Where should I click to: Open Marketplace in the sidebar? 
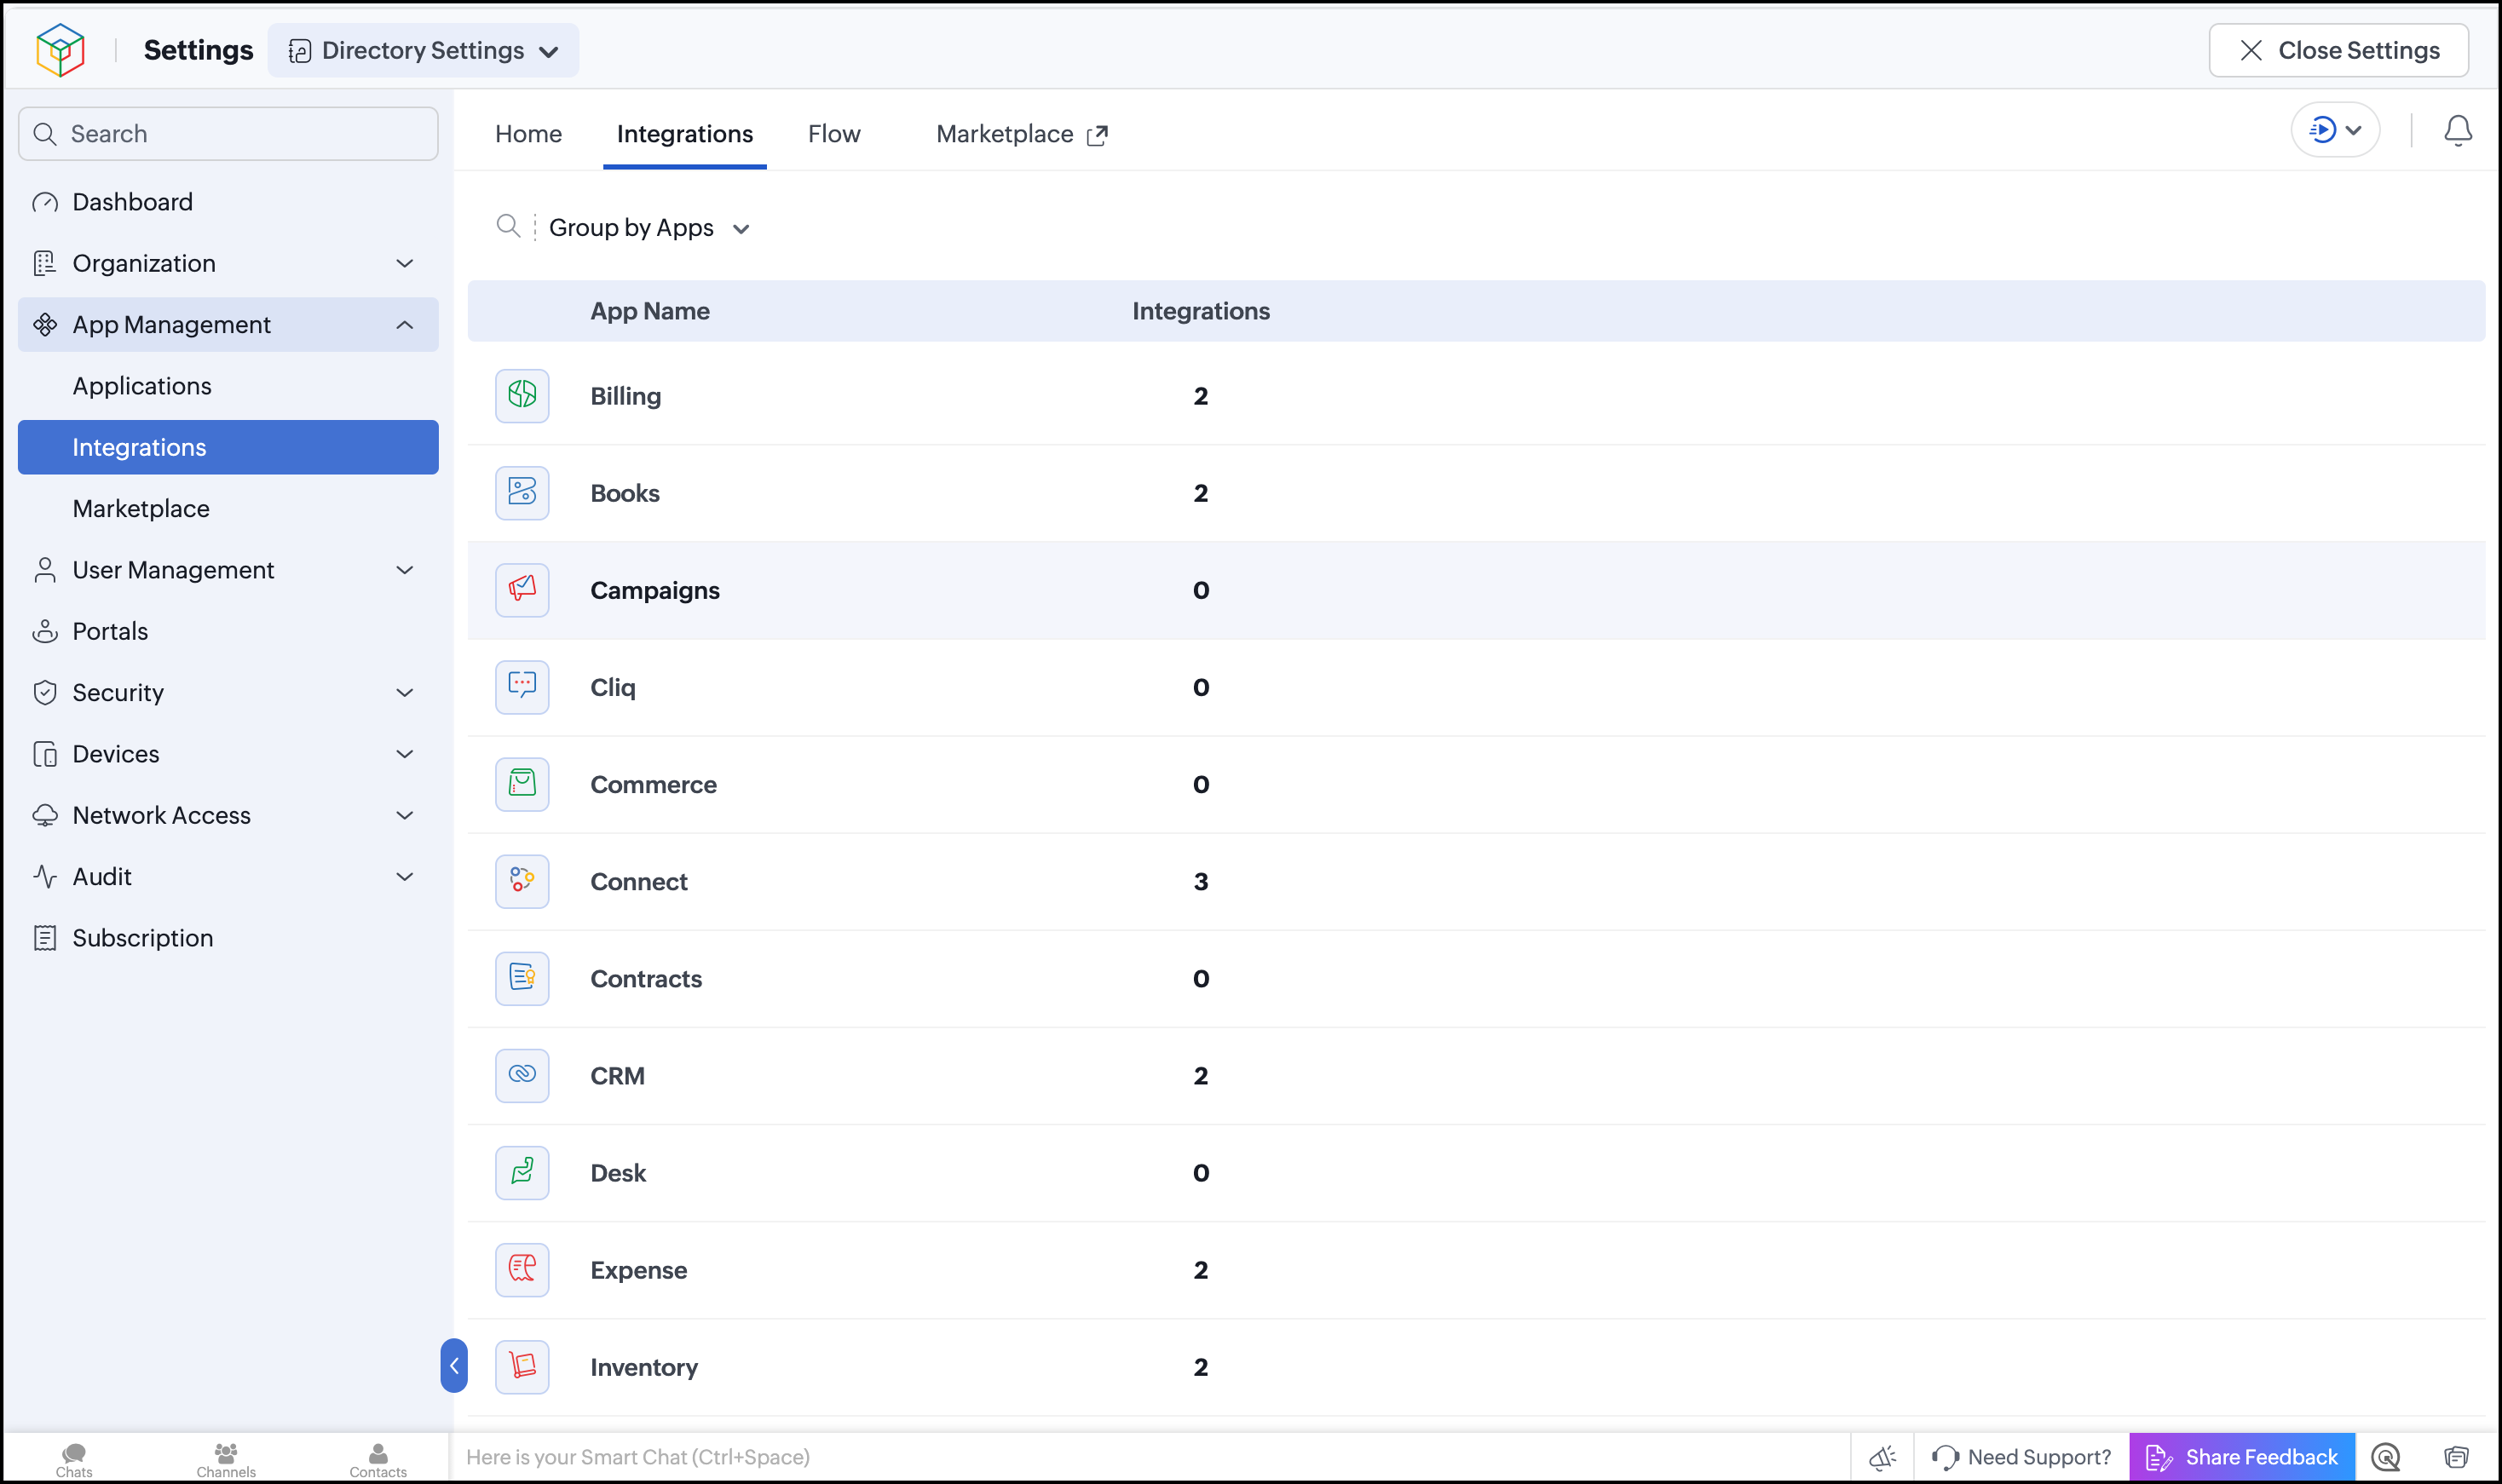(x=228, y=508)
